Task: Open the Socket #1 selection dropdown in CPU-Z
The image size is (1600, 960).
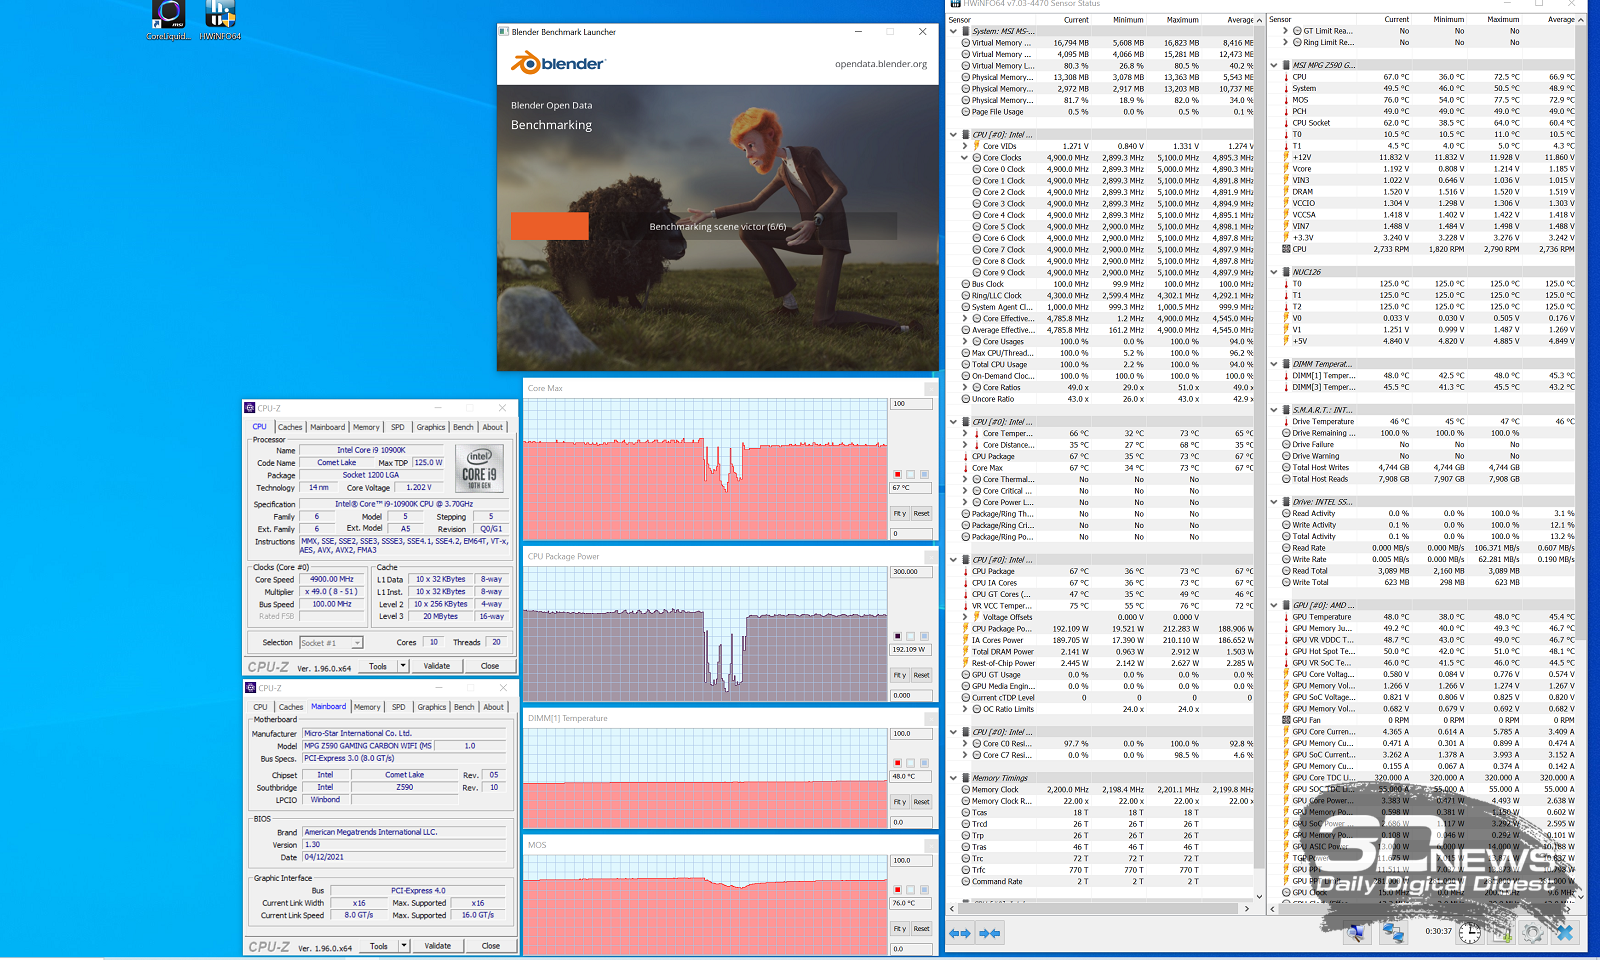Action: tap(331, 643)
